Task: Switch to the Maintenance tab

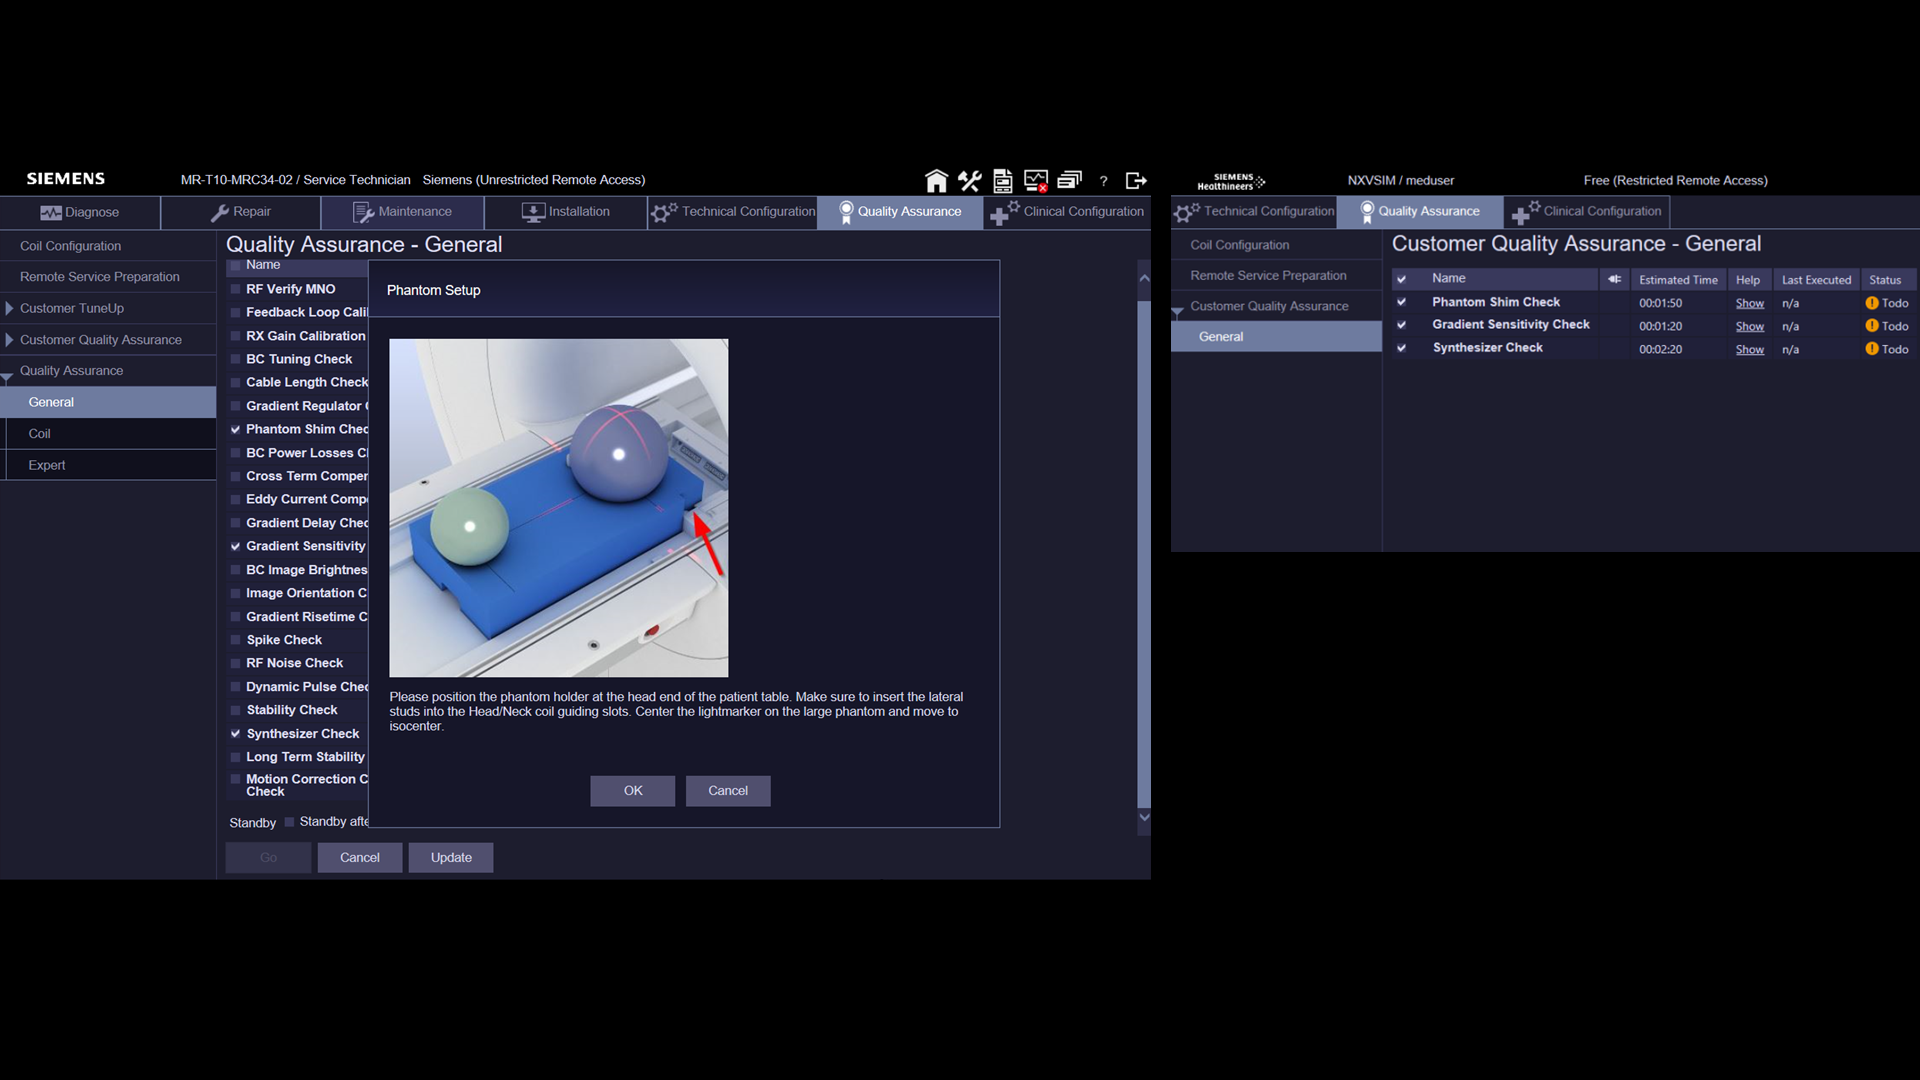Action: click(x=403, y=212)
